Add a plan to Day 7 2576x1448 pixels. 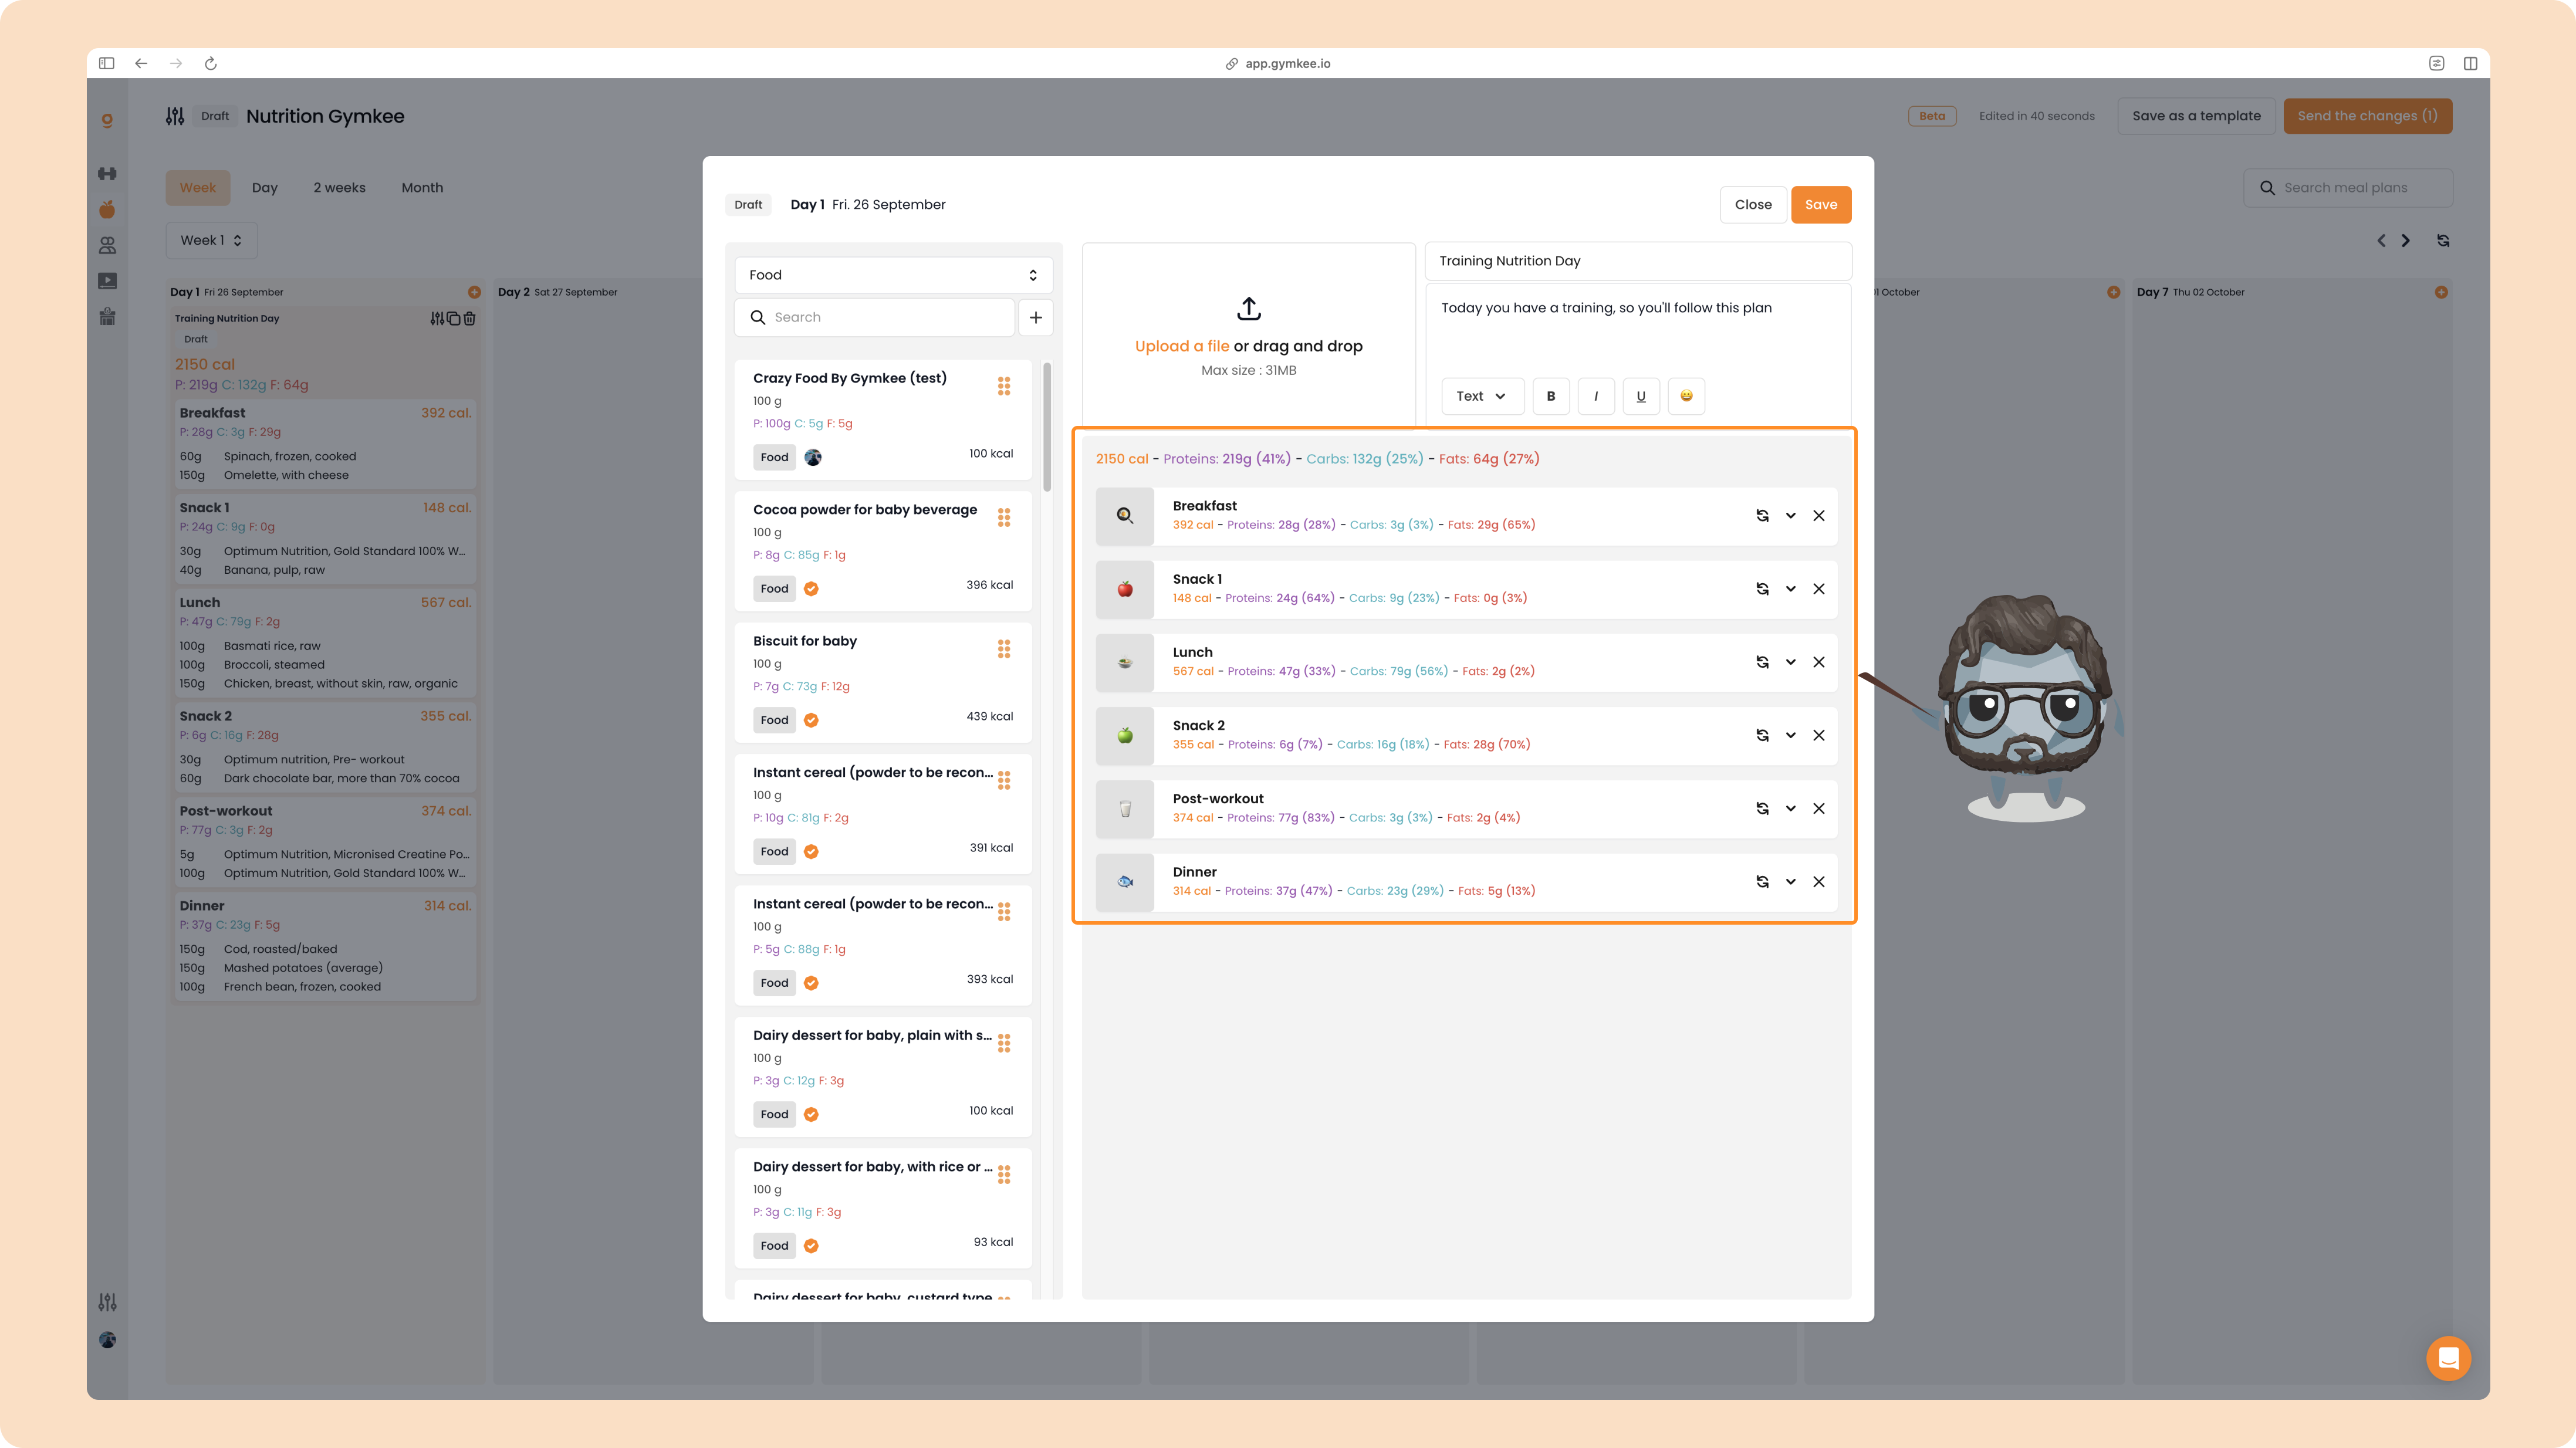click(x=2441, y=292)
